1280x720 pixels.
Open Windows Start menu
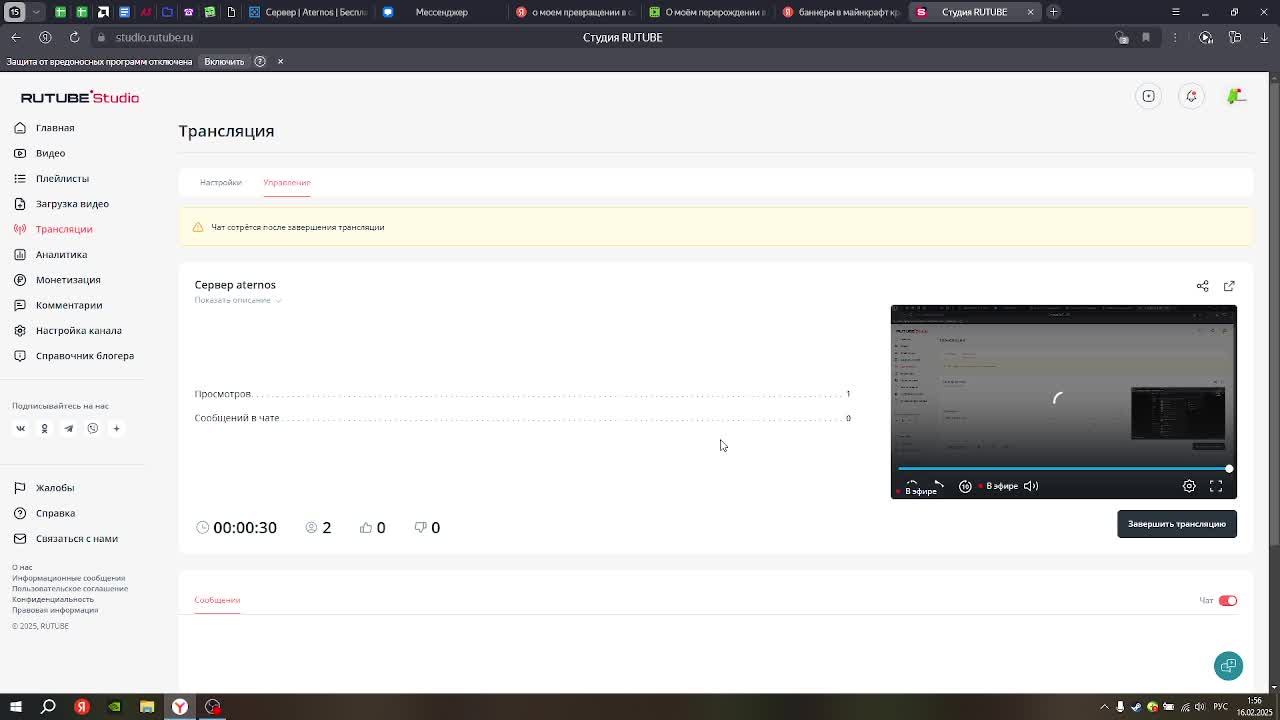tap(16, 707)
